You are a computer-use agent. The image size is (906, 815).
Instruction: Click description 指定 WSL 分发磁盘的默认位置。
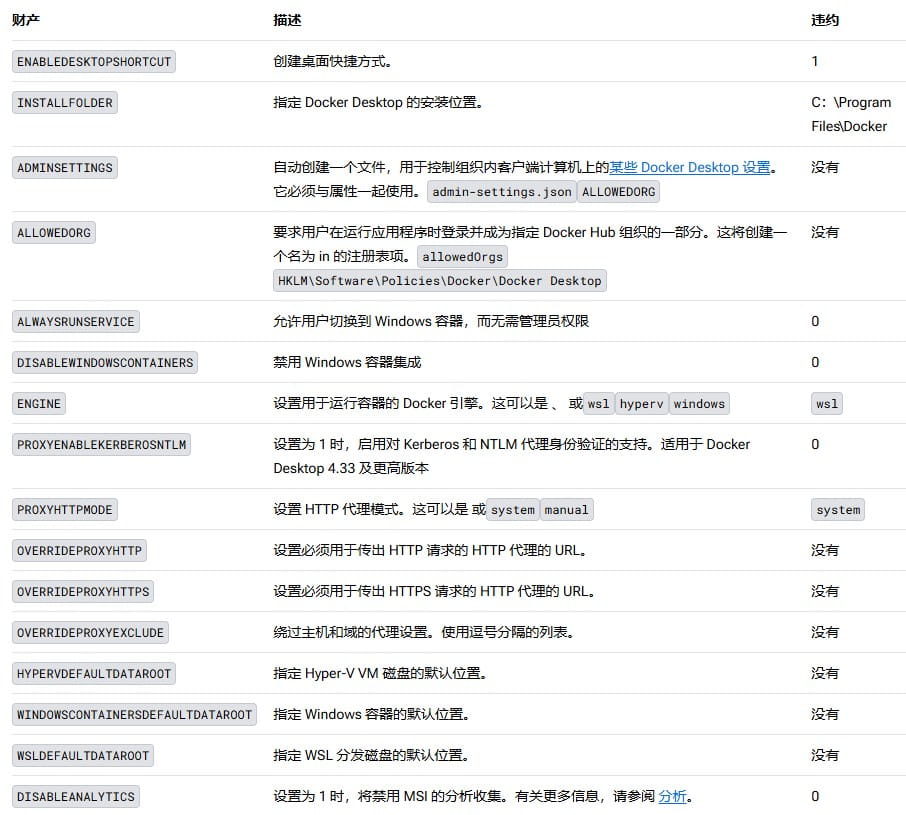point(371,756)
